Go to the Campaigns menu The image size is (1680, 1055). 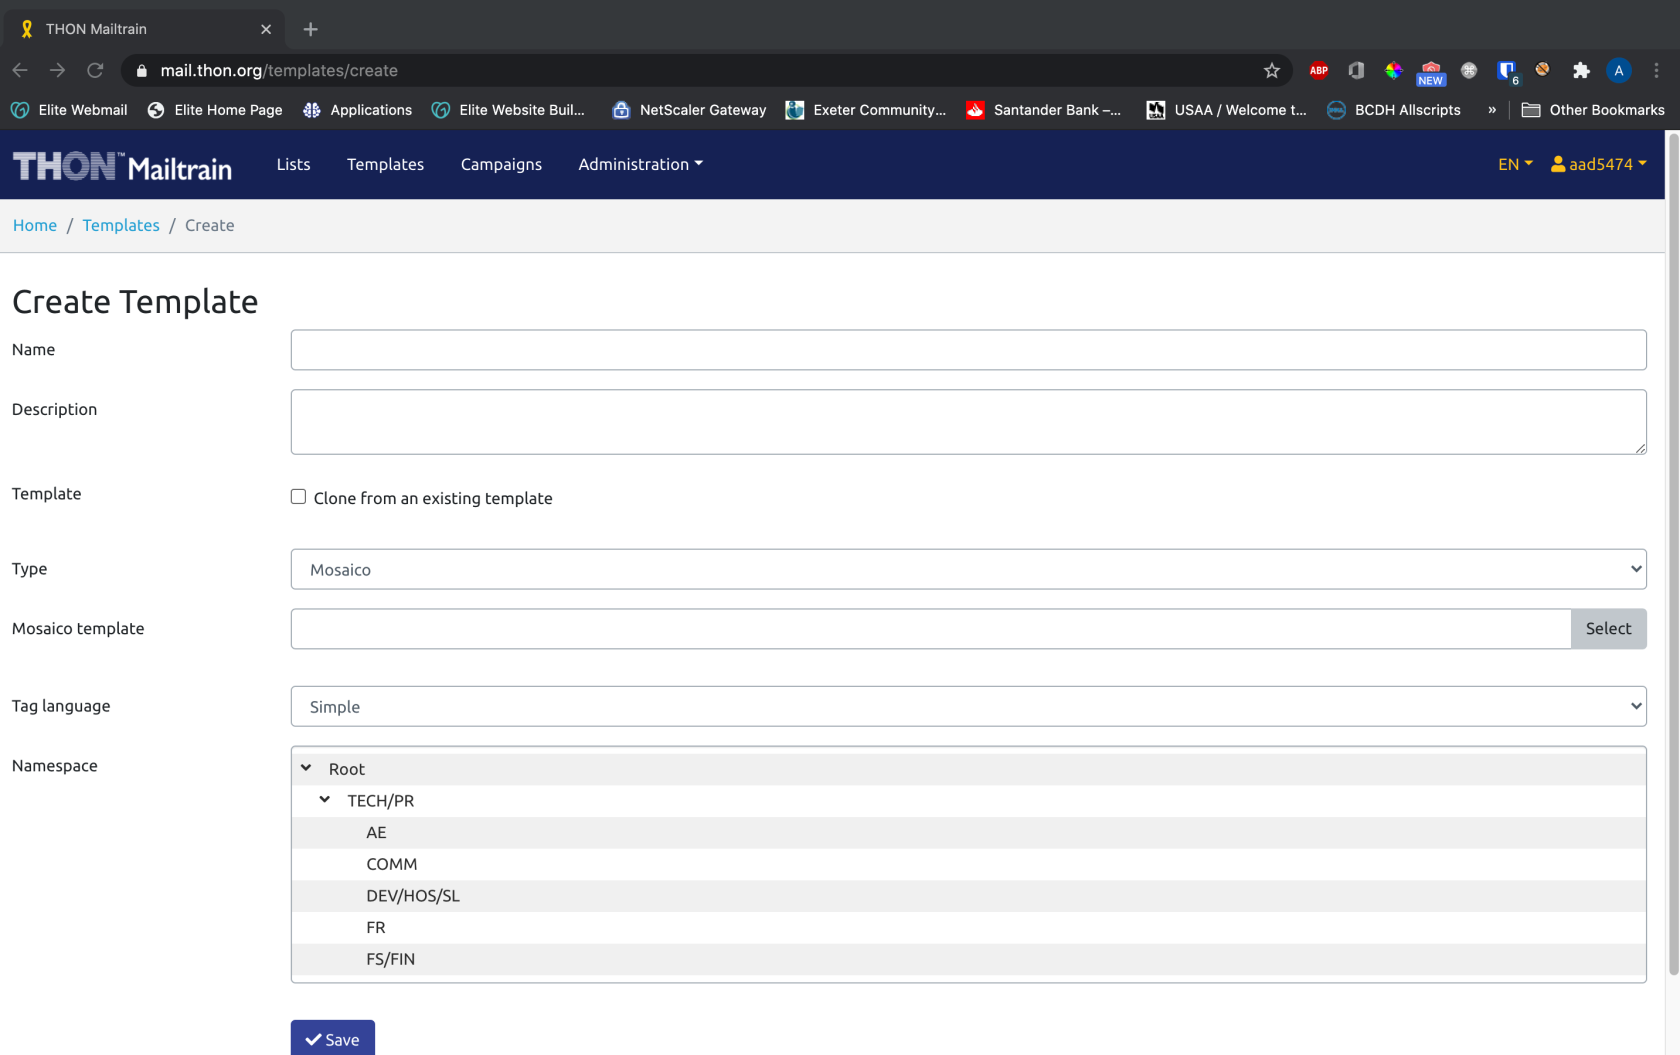(501, 164)
